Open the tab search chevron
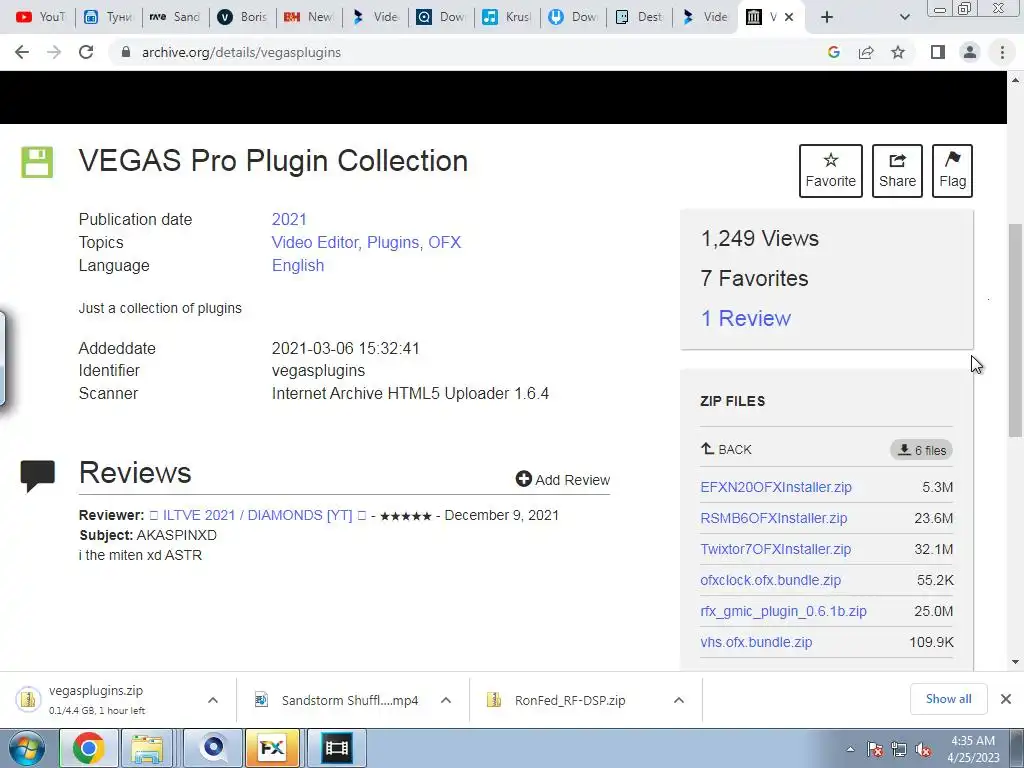Image resolution: width=1024 pixels, height=768 pixels. [904, 17]
